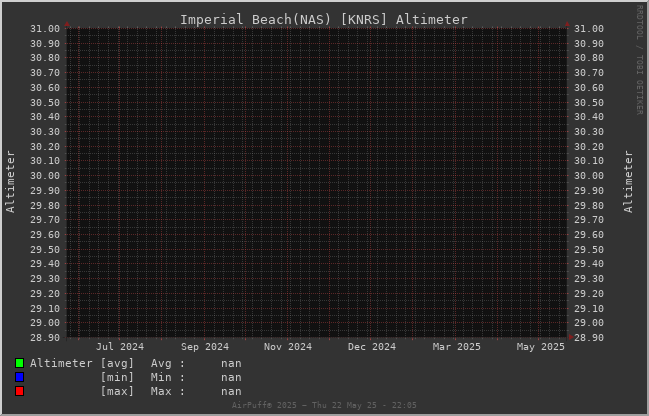Click the right axis '31.00' value
This screenshot has width=649, height=416.
(589, 29)
